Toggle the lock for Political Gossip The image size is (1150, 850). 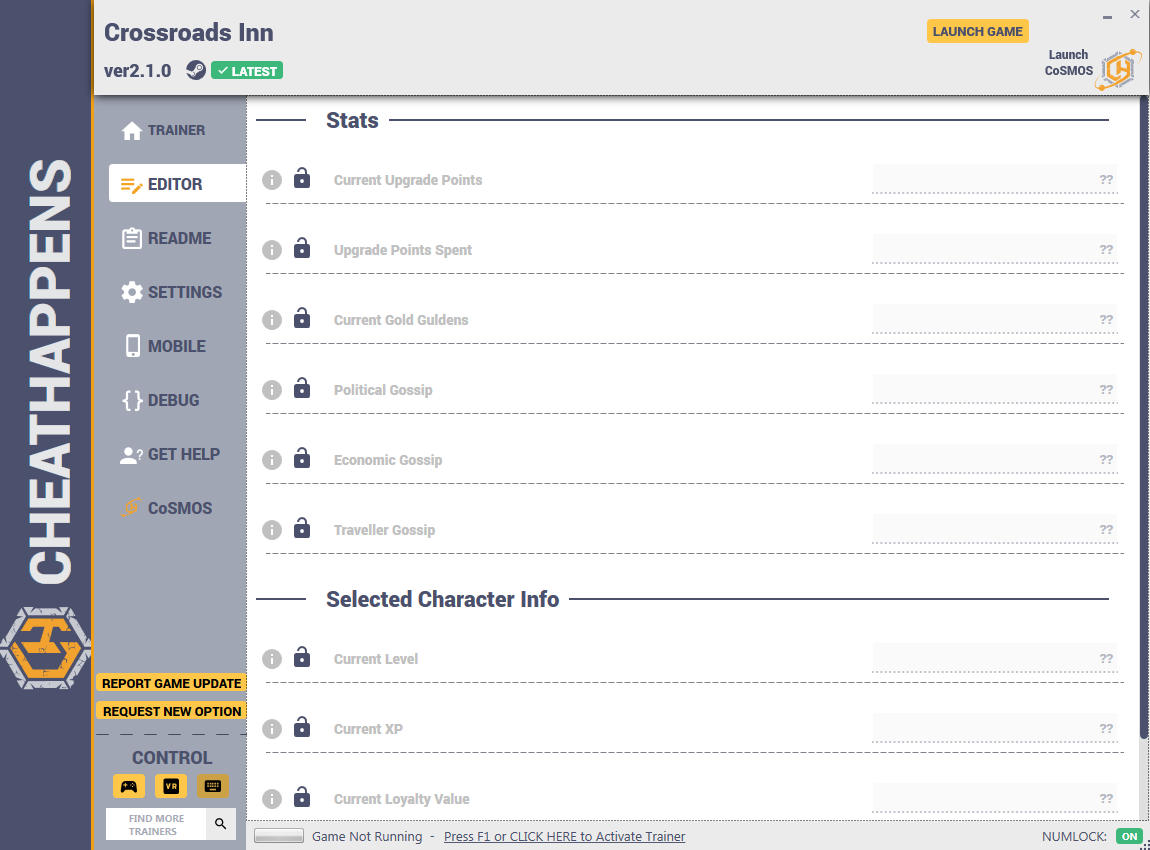[301, 388]
